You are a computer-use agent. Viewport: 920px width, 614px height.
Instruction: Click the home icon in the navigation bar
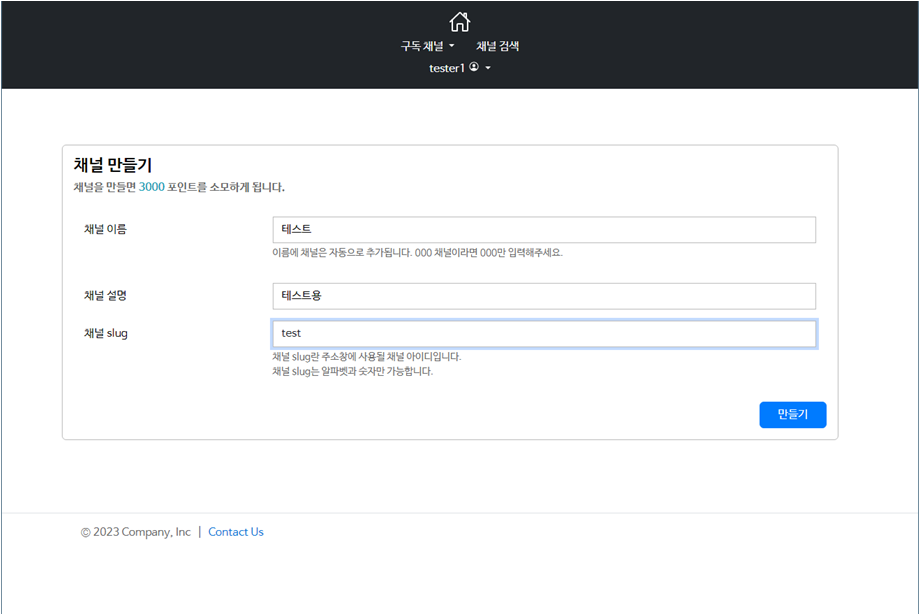coord(459,20)
